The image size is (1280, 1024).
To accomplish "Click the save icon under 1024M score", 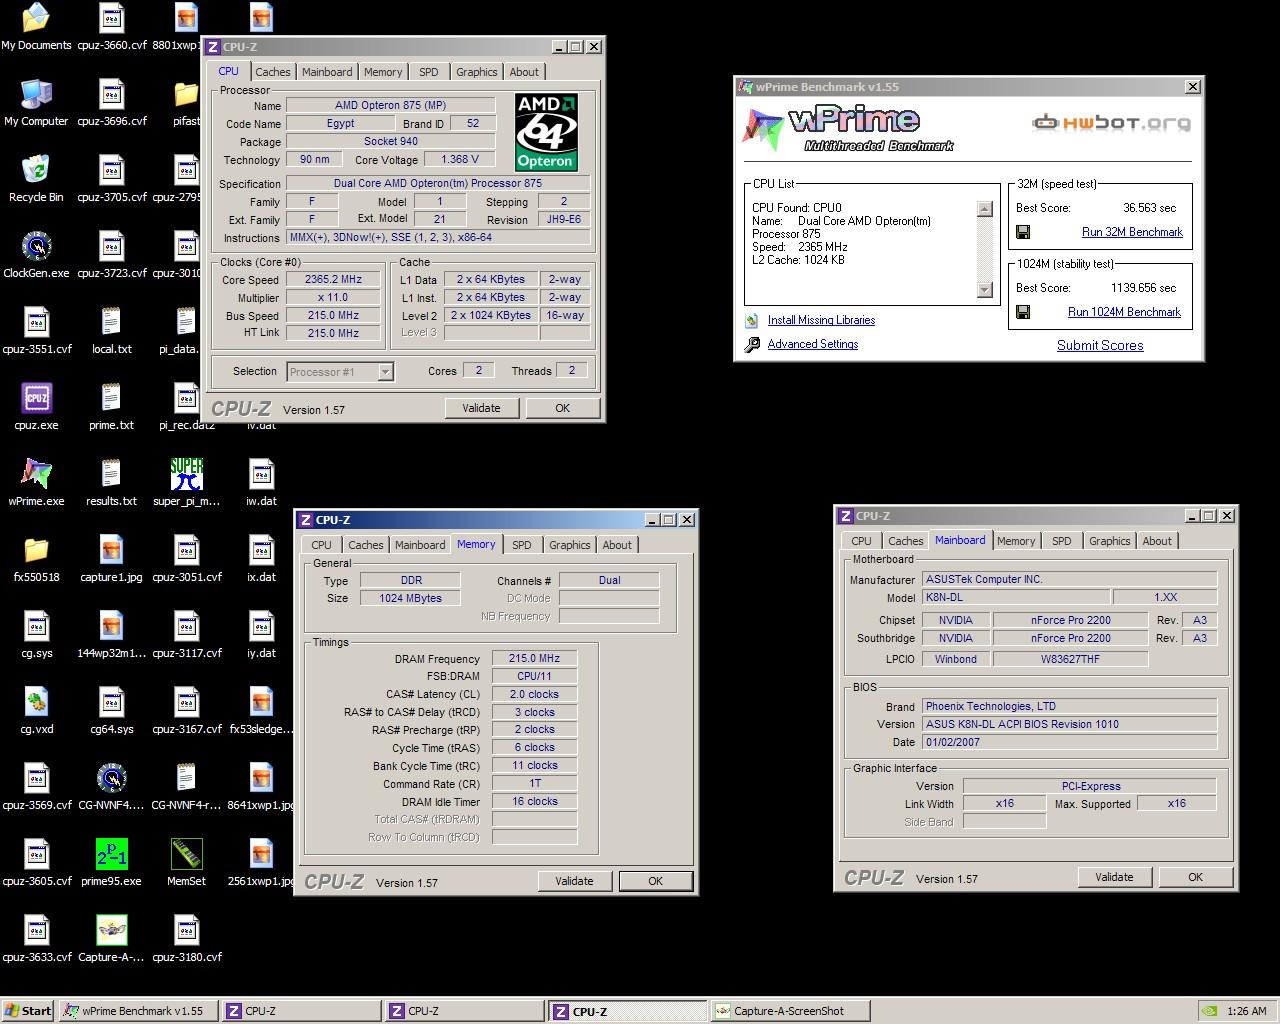I will (1023, 312).
